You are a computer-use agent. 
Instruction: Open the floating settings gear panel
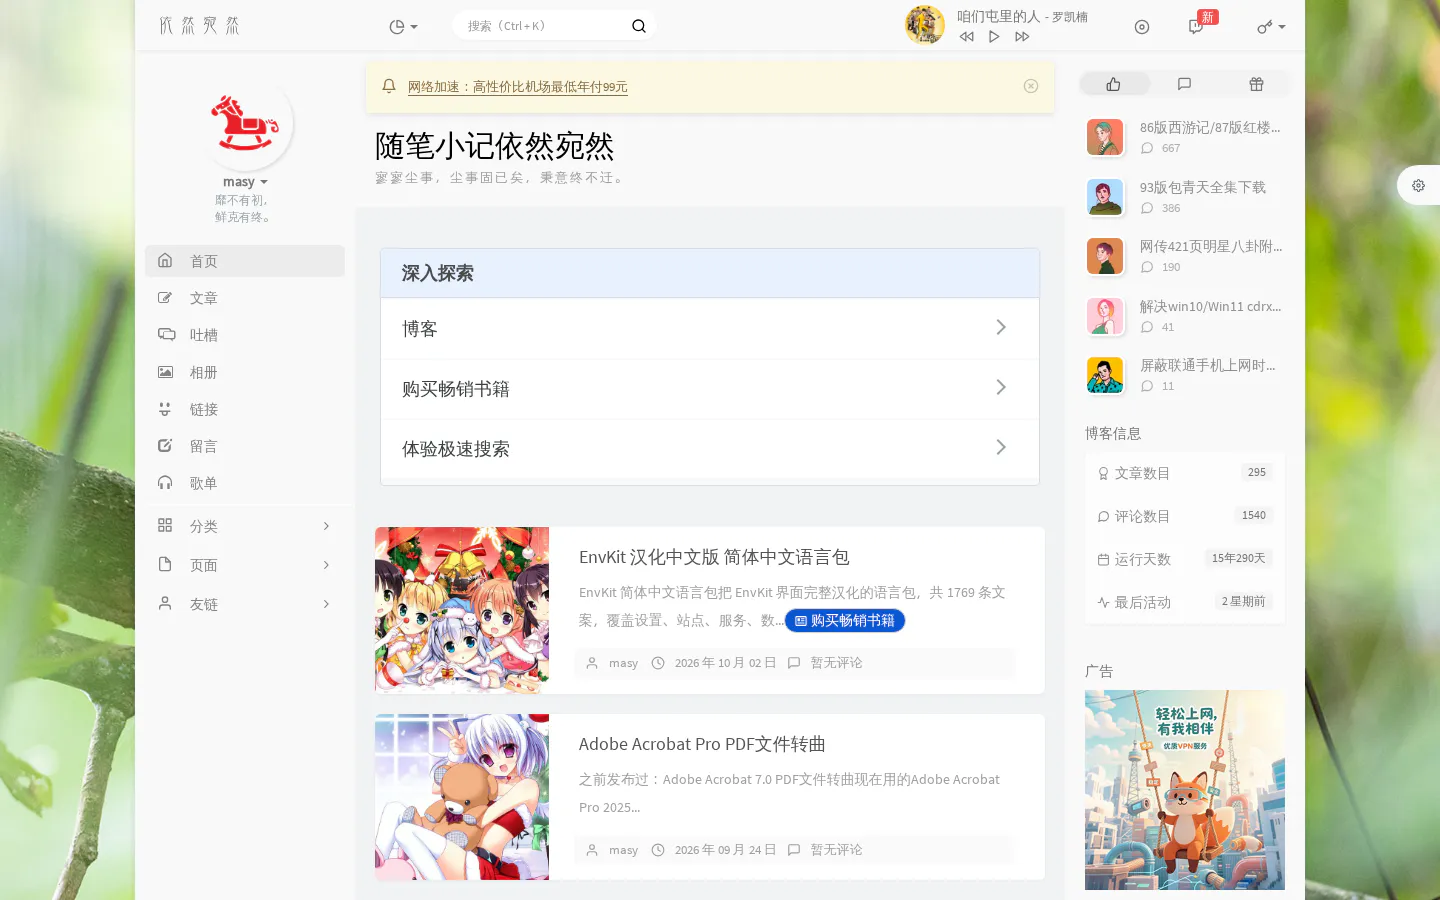click(x=1418, y=185)
